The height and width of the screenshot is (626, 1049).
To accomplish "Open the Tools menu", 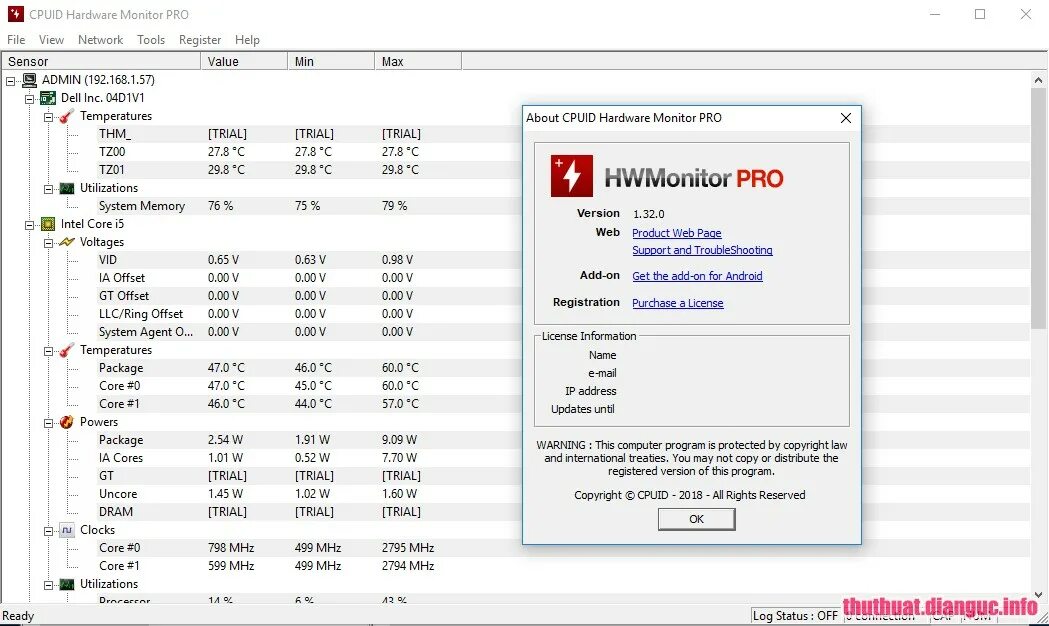I will 151,40.
